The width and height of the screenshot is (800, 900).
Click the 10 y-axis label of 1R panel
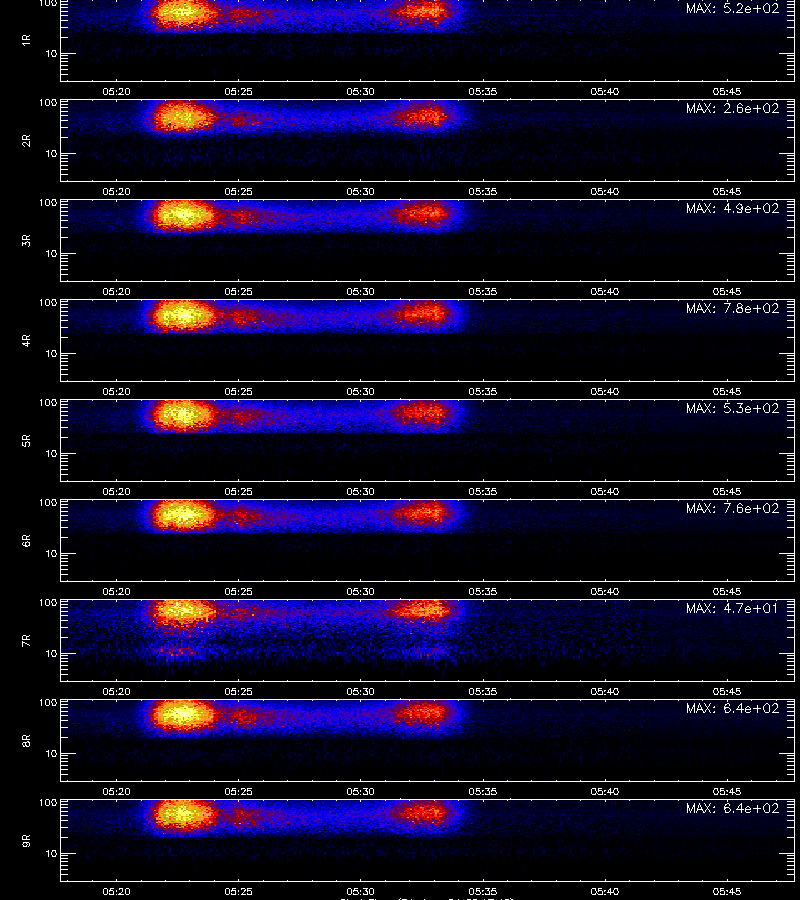51,54
